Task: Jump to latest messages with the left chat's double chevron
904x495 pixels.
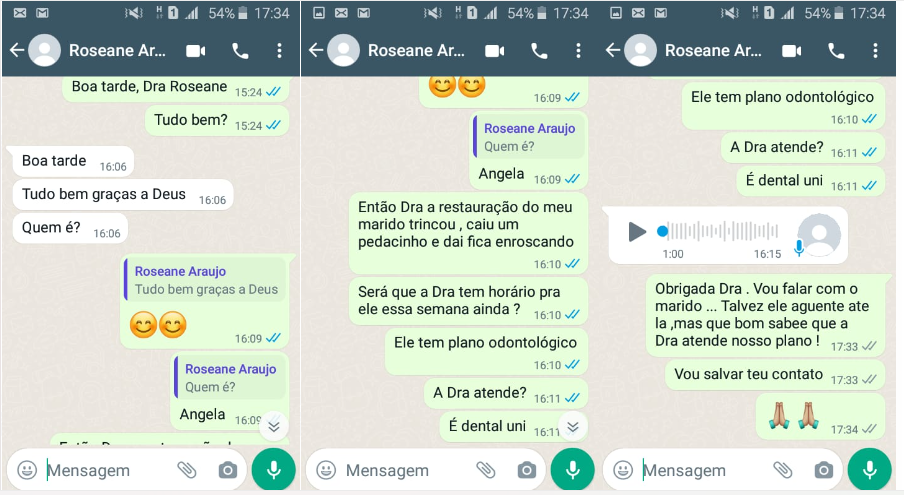Action: coord(274,426)
